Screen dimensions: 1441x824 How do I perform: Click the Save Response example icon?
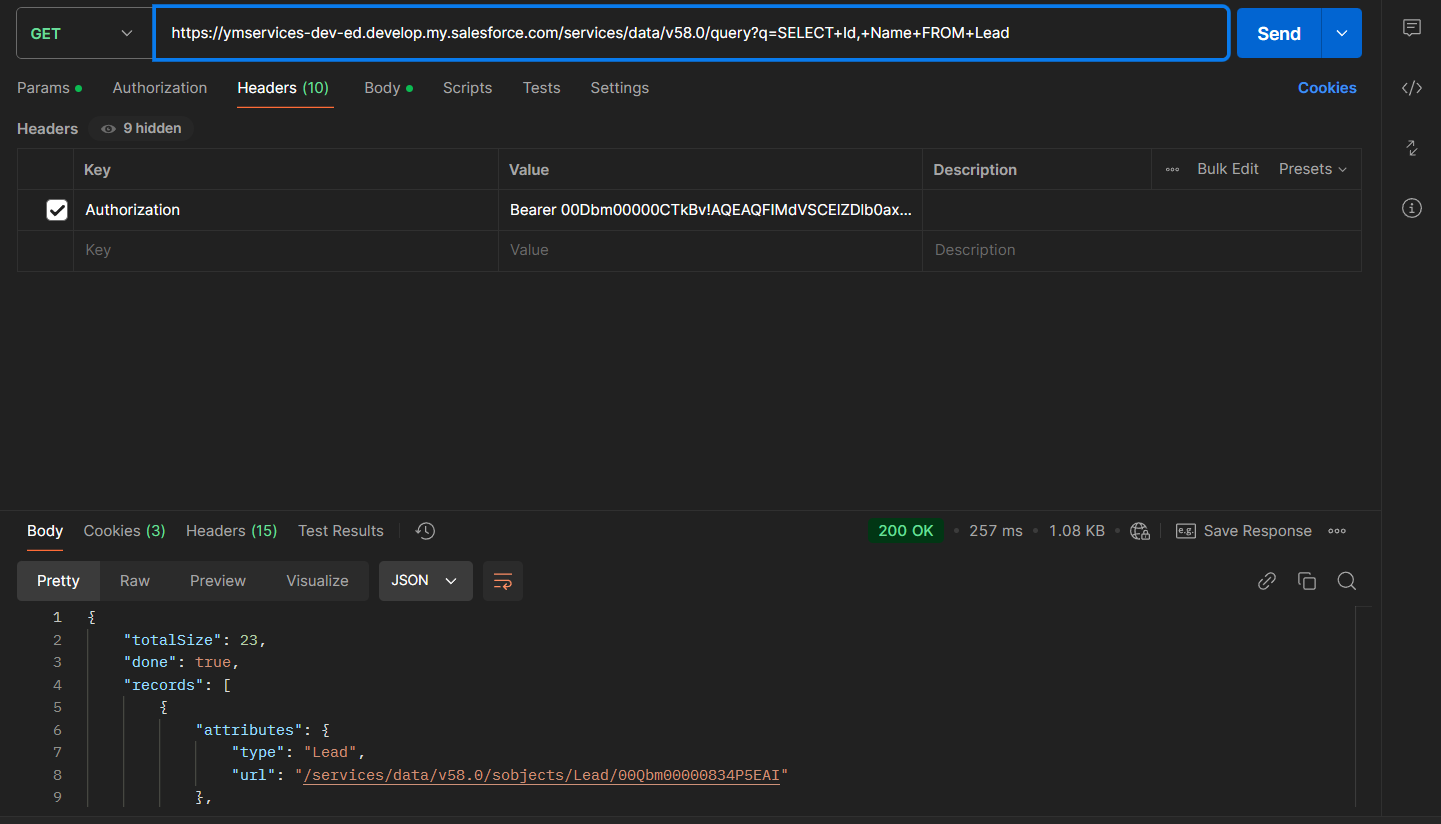(1186, 531)
